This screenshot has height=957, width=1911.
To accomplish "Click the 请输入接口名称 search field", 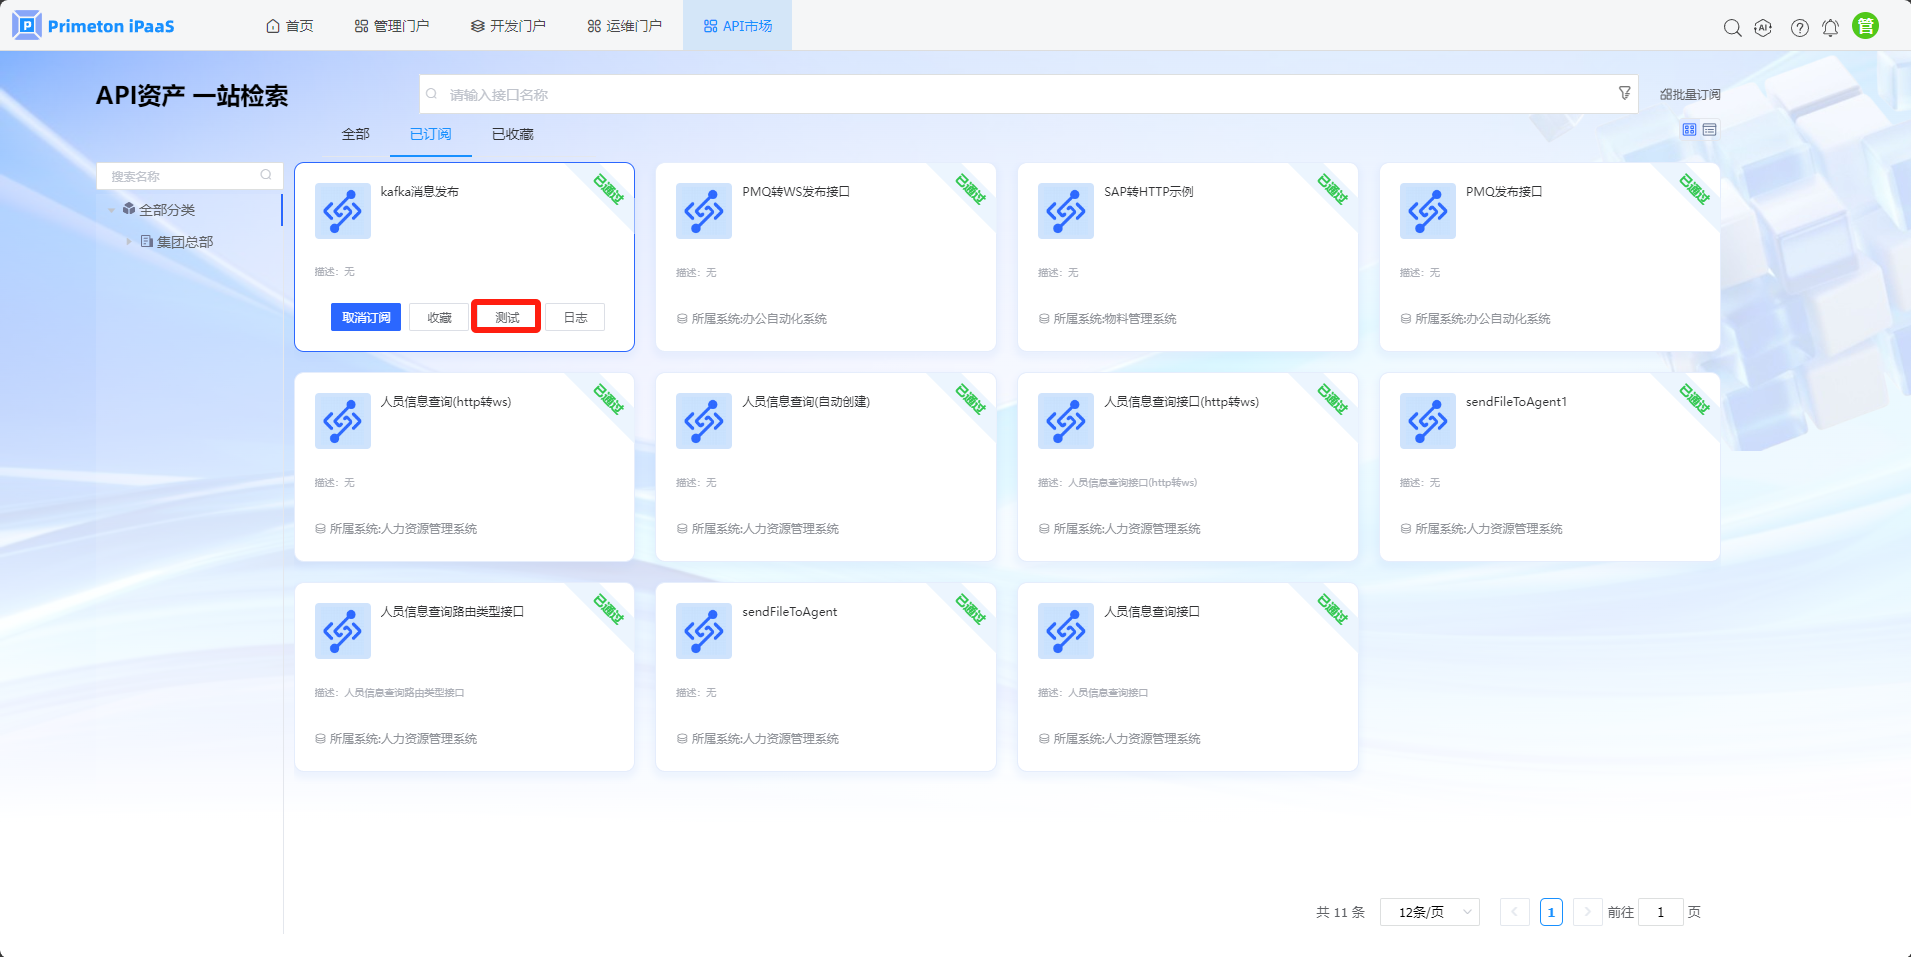I will point(1020,95).
